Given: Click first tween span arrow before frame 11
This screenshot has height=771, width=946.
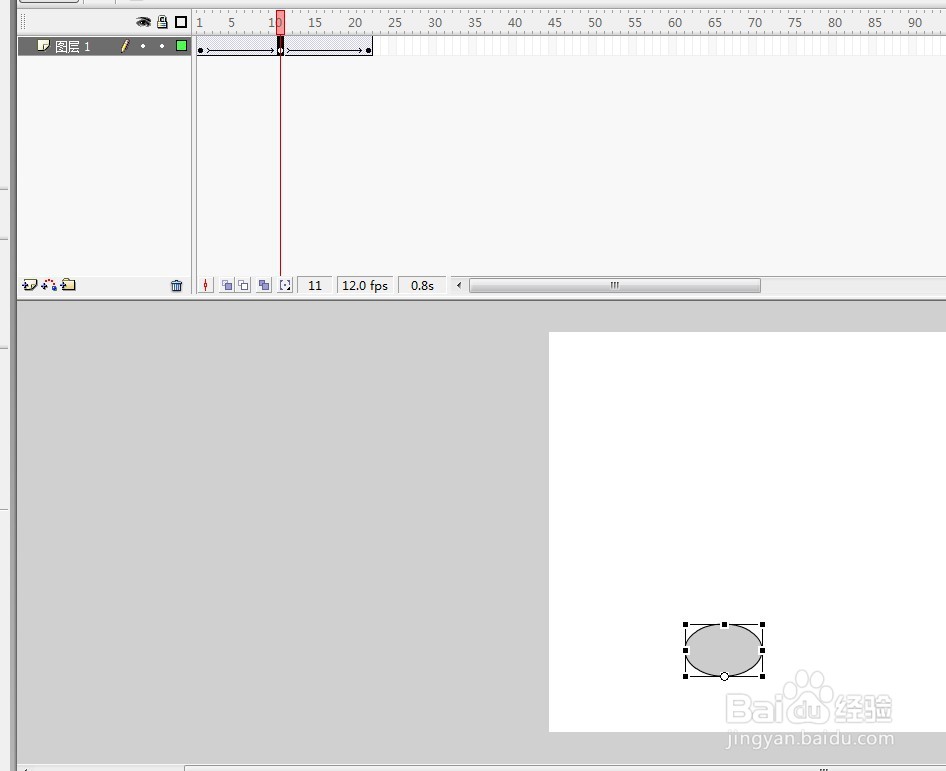Looking at the screenshot, I should [x=241, y=51].
